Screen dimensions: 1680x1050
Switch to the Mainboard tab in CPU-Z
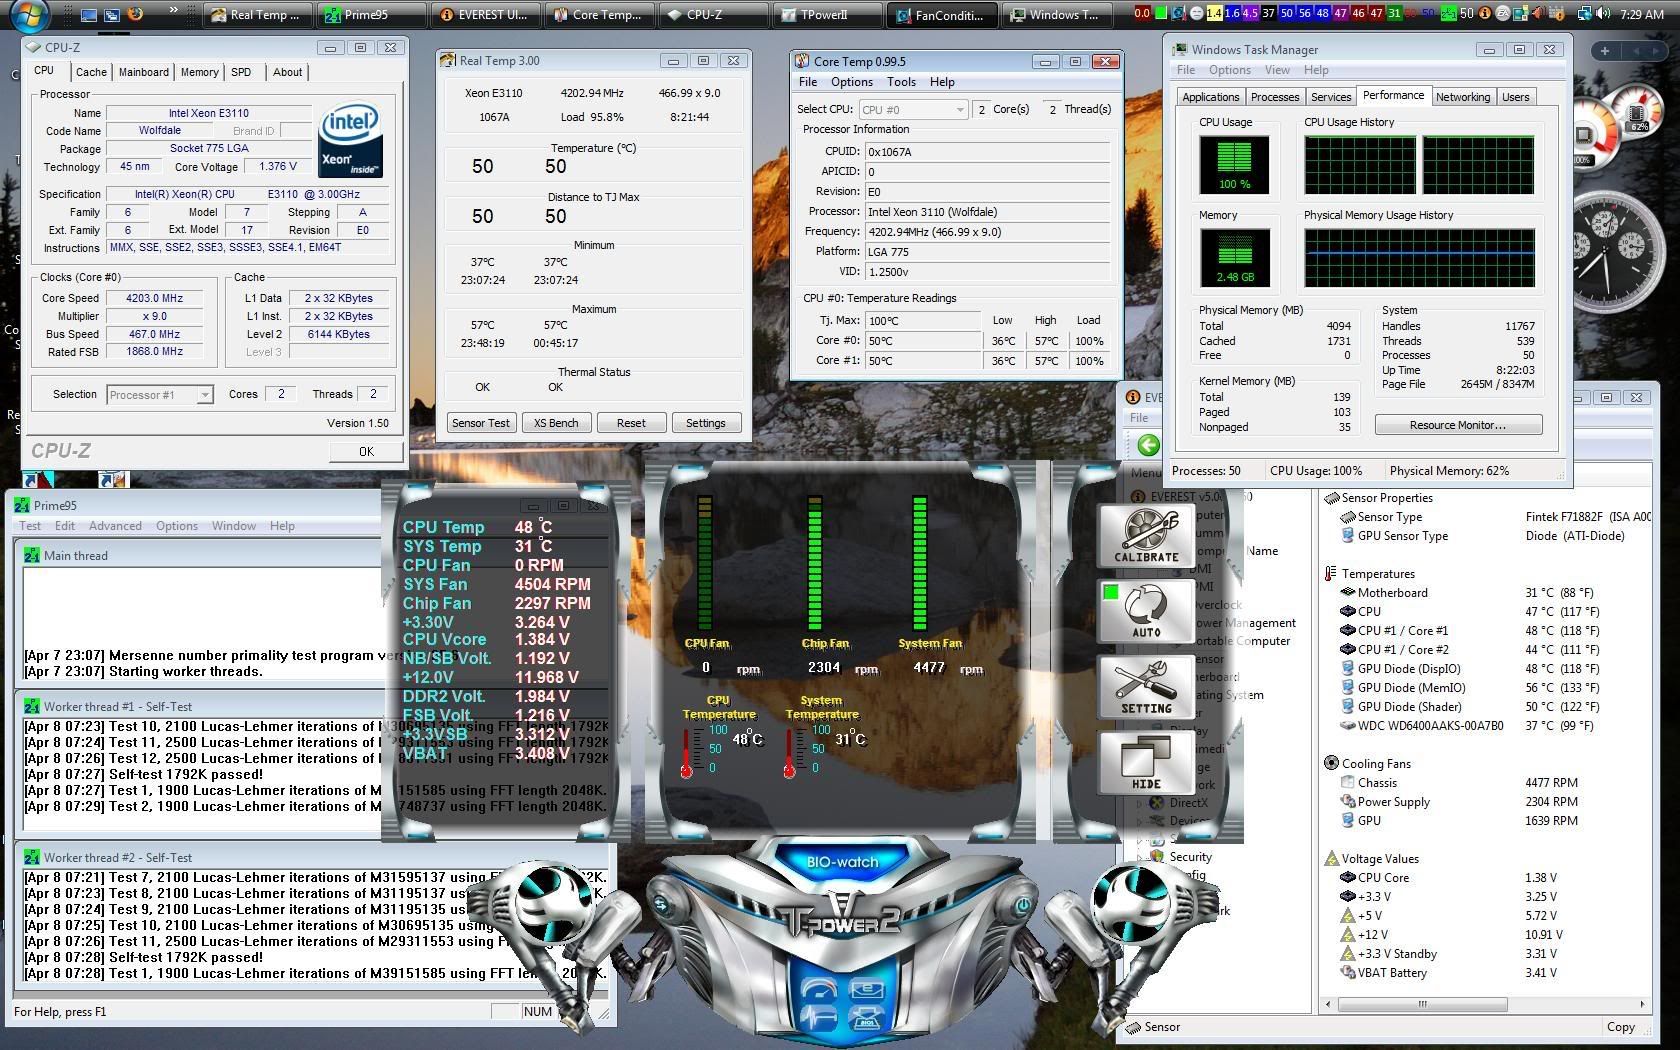point(143,72)
